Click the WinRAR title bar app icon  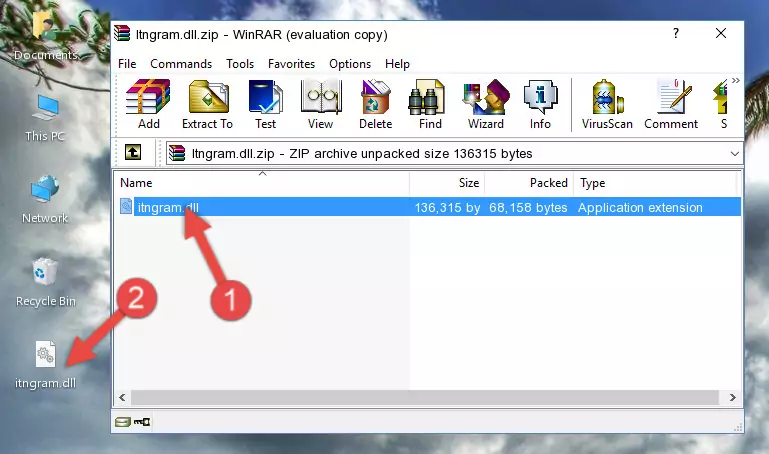(x=123, y=34)
